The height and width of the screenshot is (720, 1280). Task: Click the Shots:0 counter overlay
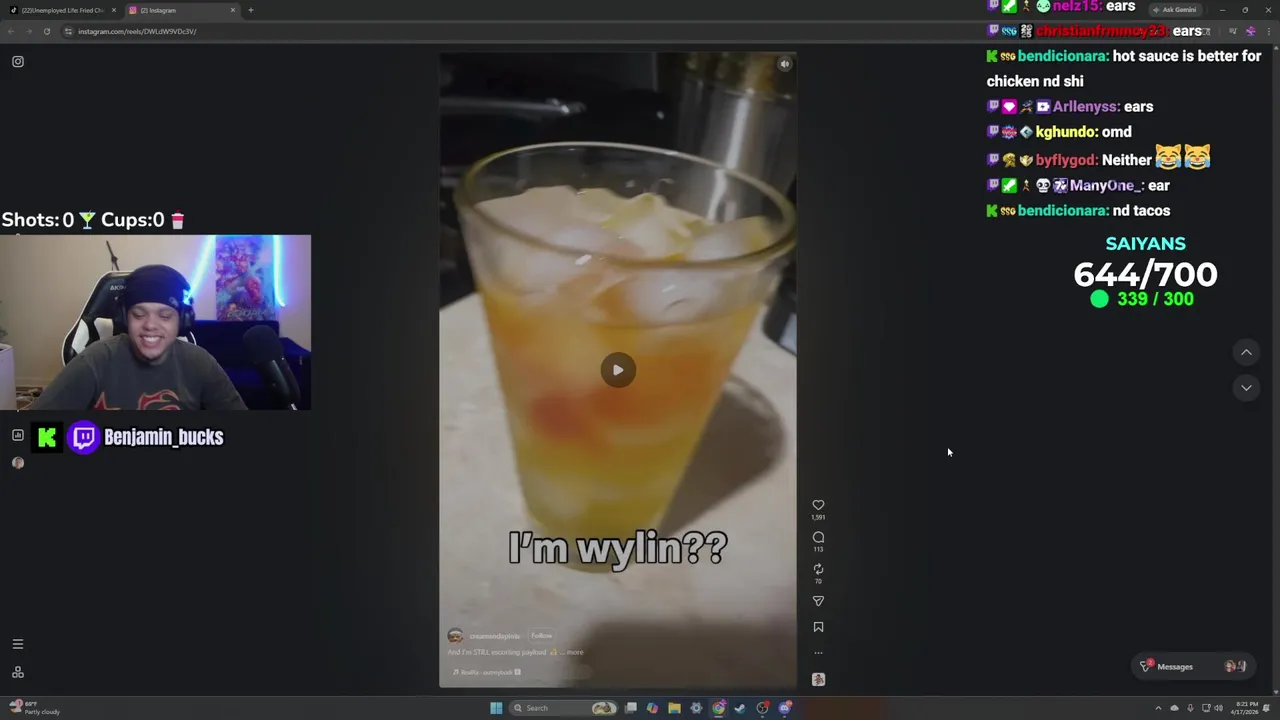point(48,220)
